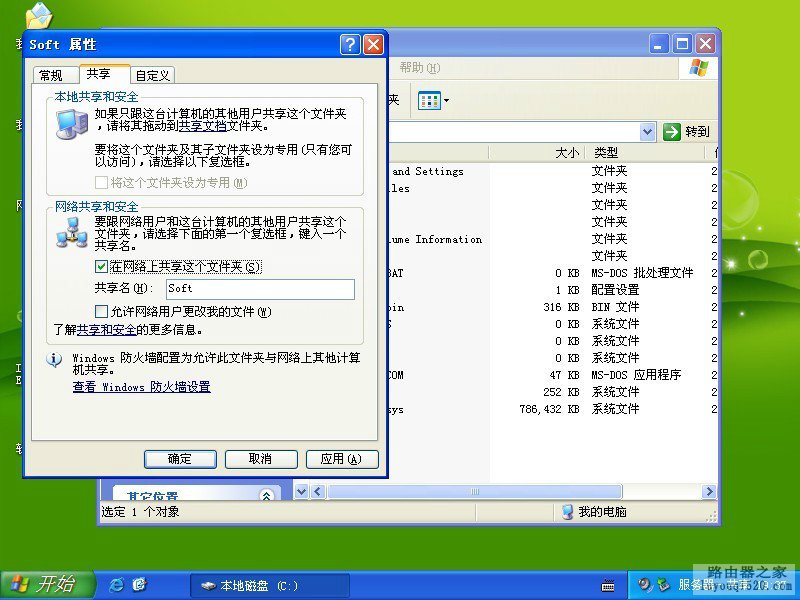Click horizontal scrollbar right arrow

[x=709, y=492]
